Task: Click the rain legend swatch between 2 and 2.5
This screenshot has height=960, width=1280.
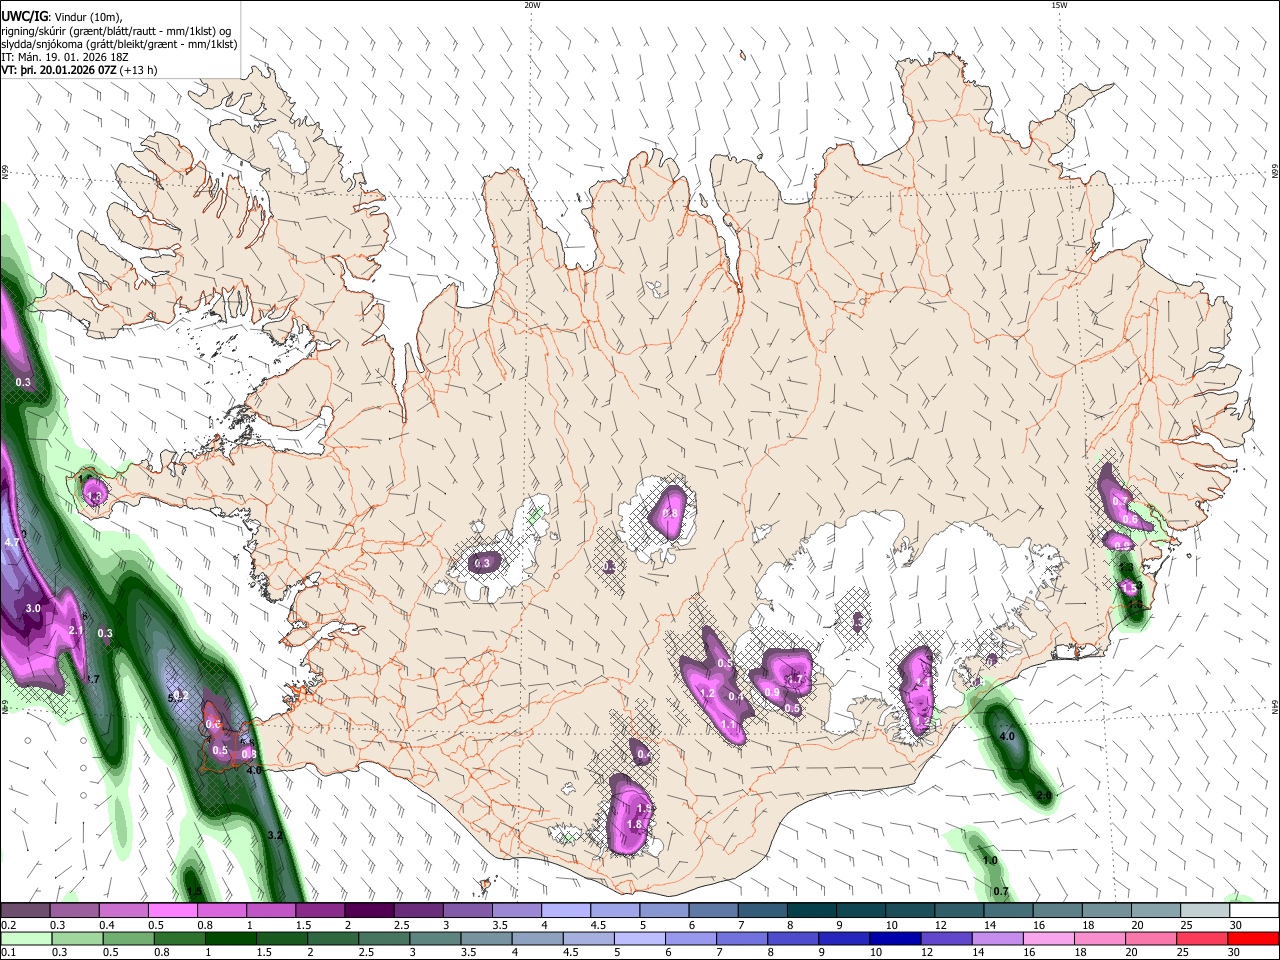Action: (x=334, y=938)
